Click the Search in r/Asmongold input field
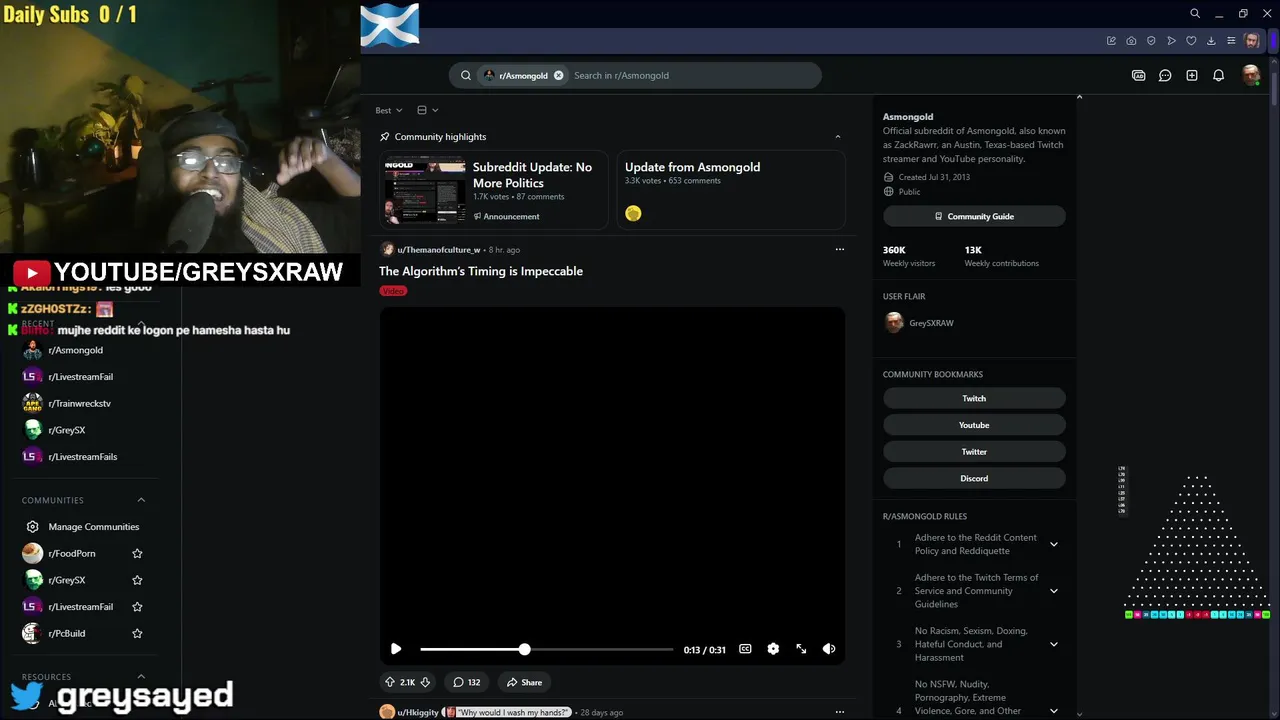Viewport: 1280px width, 720px height. (693, 75)
